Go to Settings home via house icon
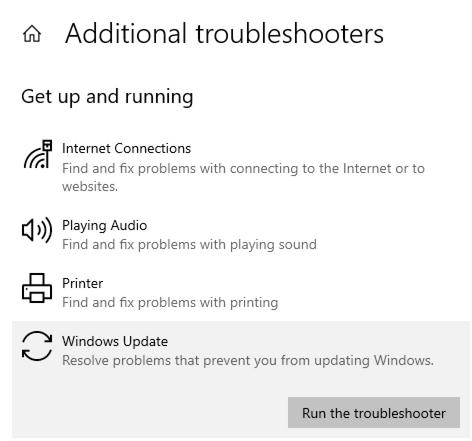472x441 pixels. [x=32, y=34]
